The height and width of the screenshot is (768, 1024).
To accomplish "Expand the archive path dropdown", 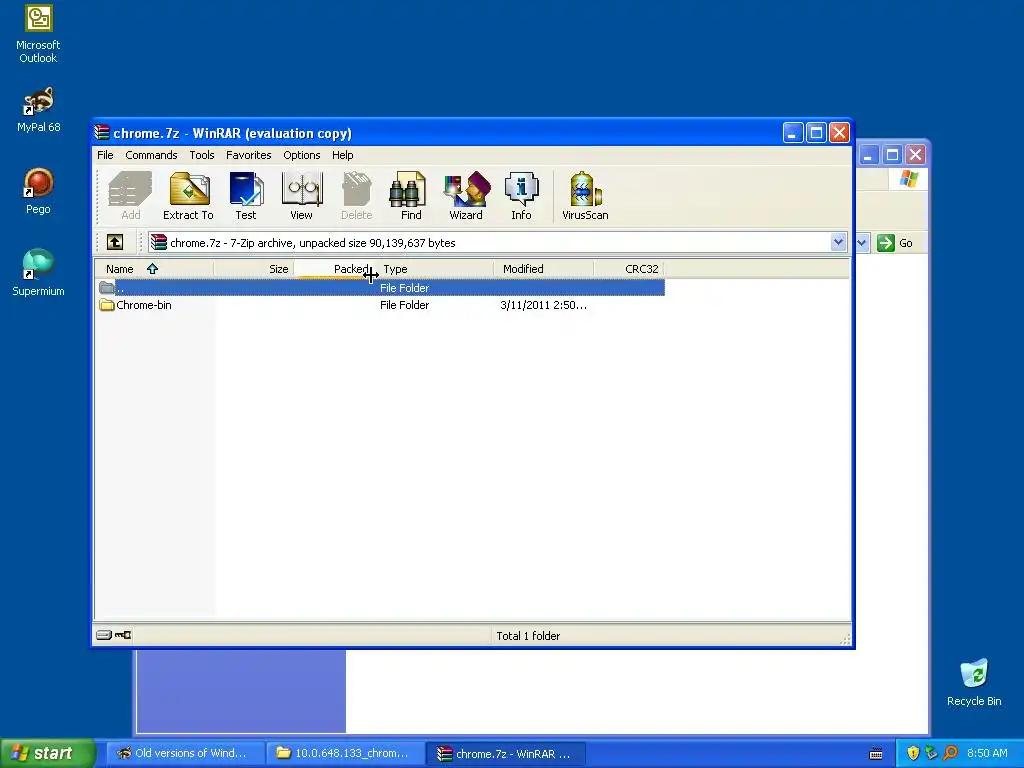I will tap(838, 242).
